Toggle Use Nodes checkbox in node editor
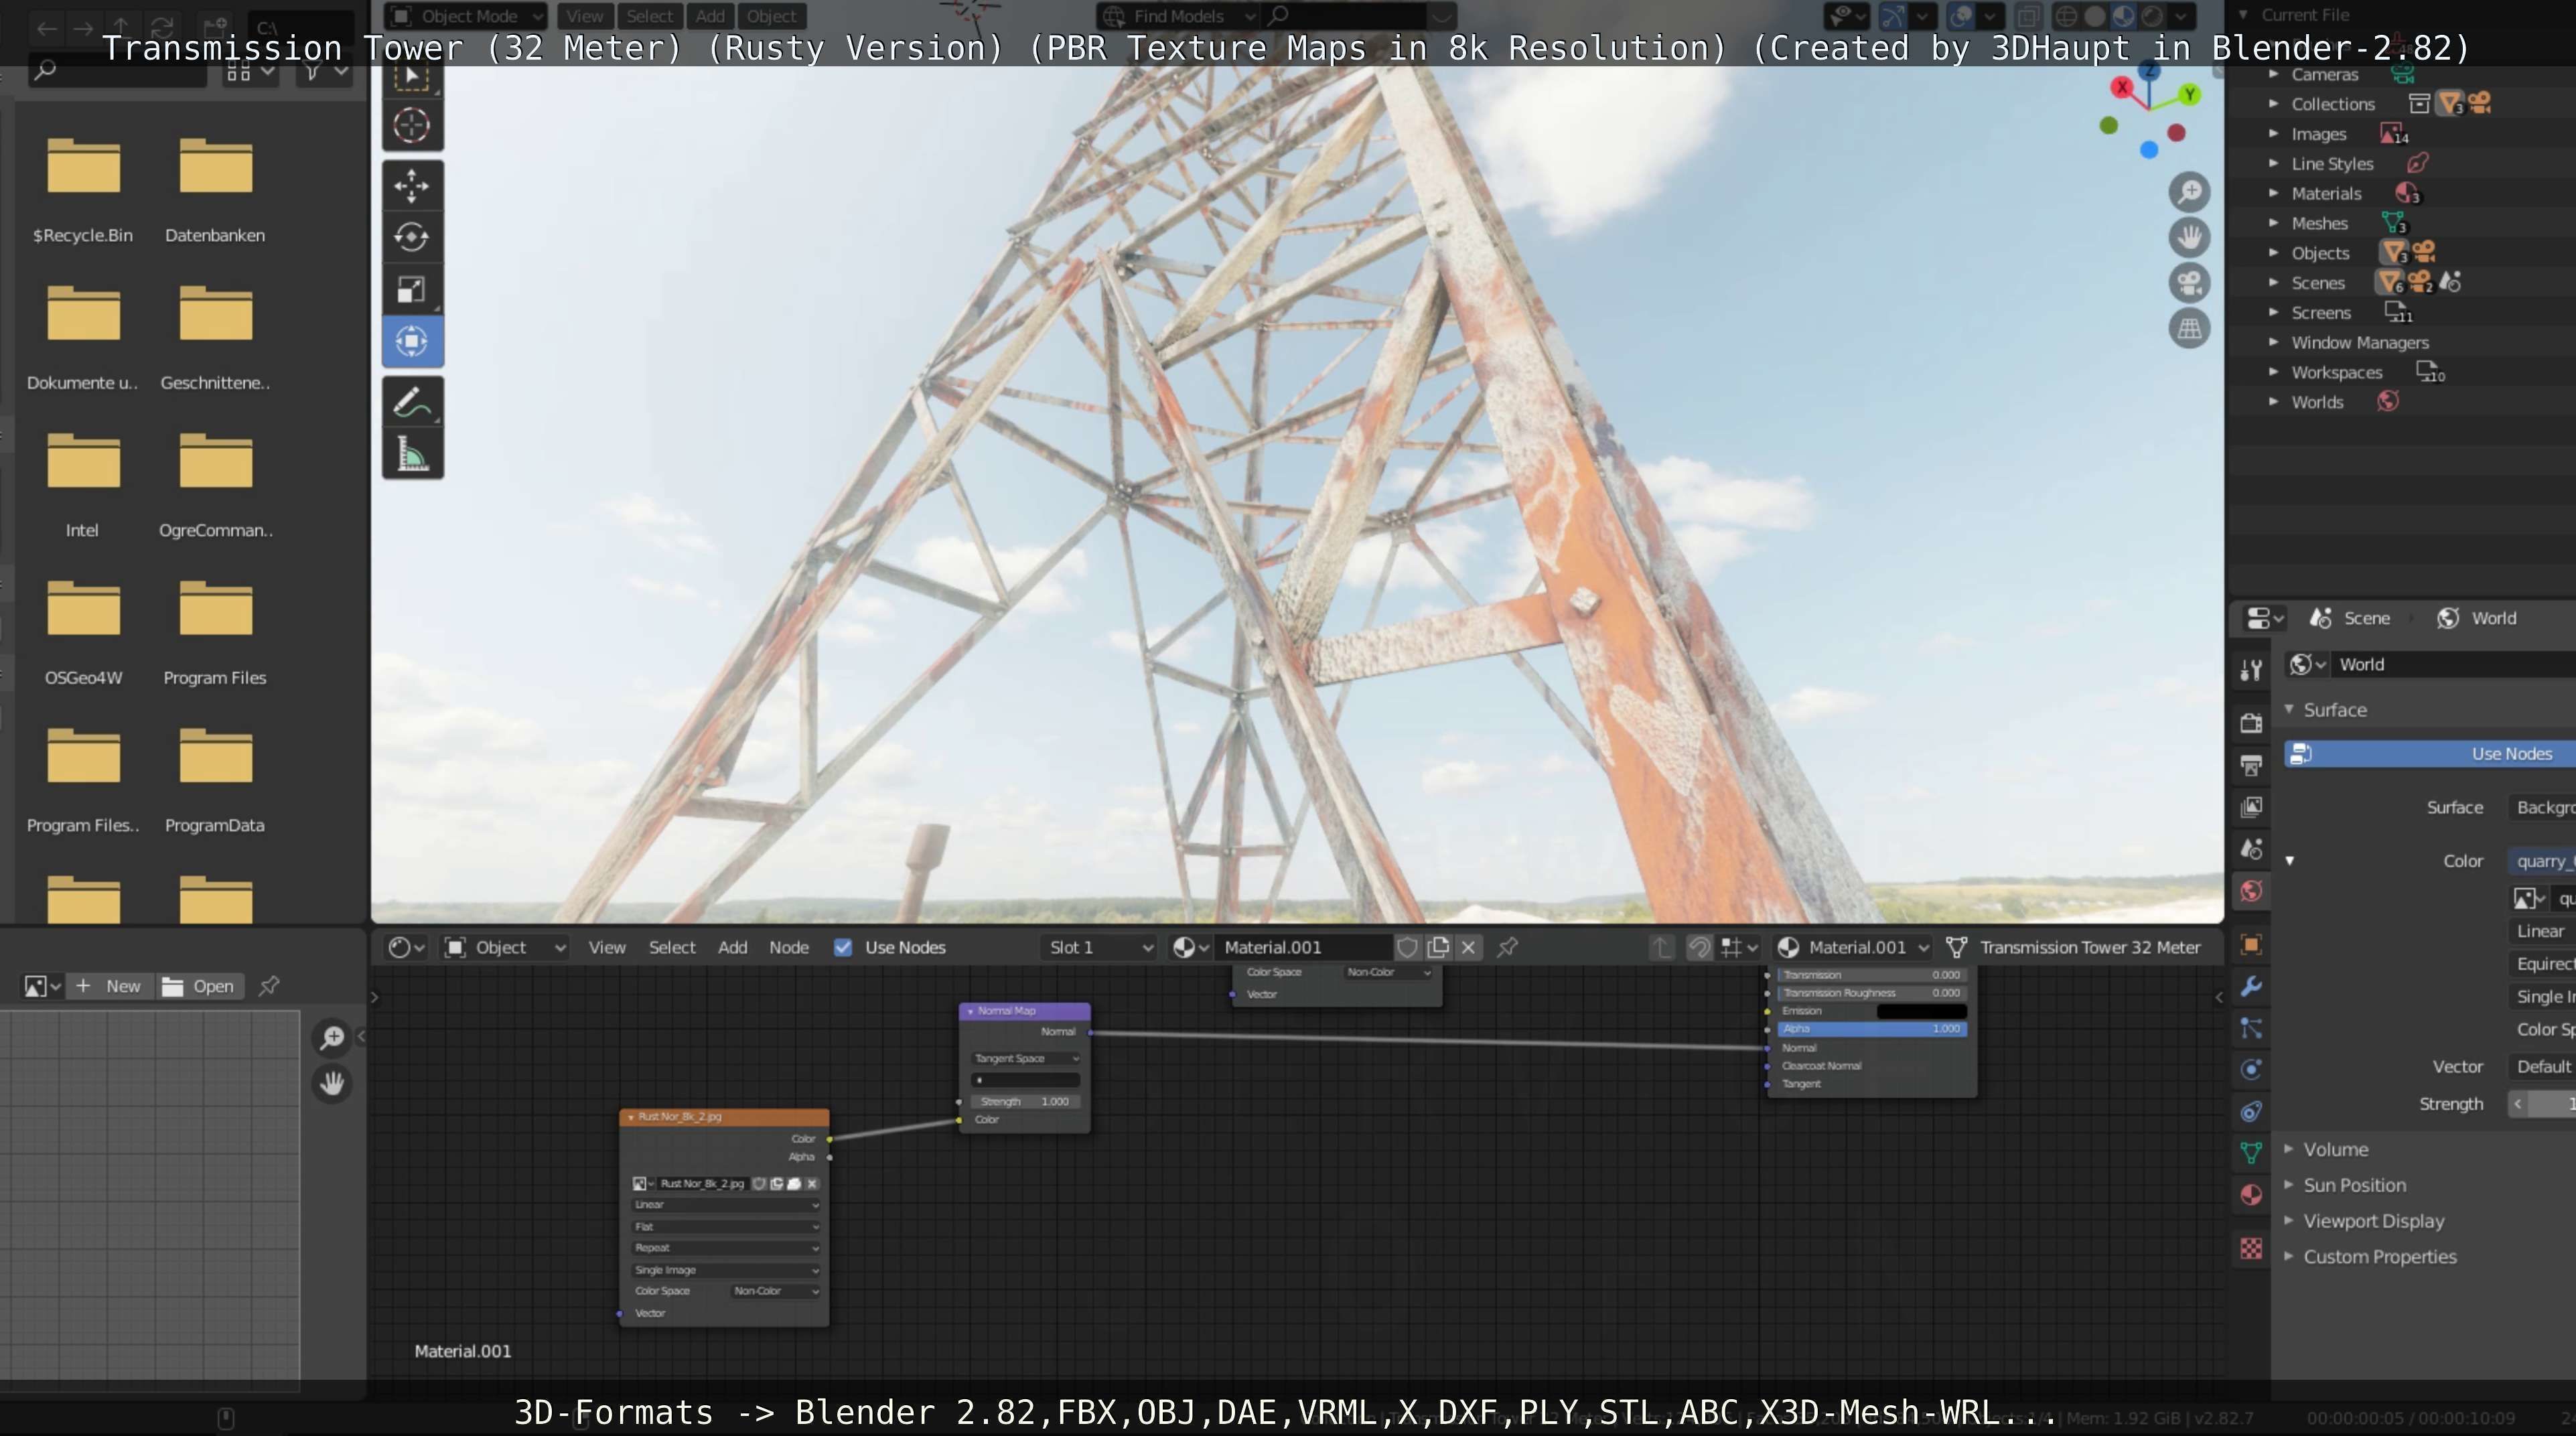This screenshot has height=1436, width=2576. point(843,947)
